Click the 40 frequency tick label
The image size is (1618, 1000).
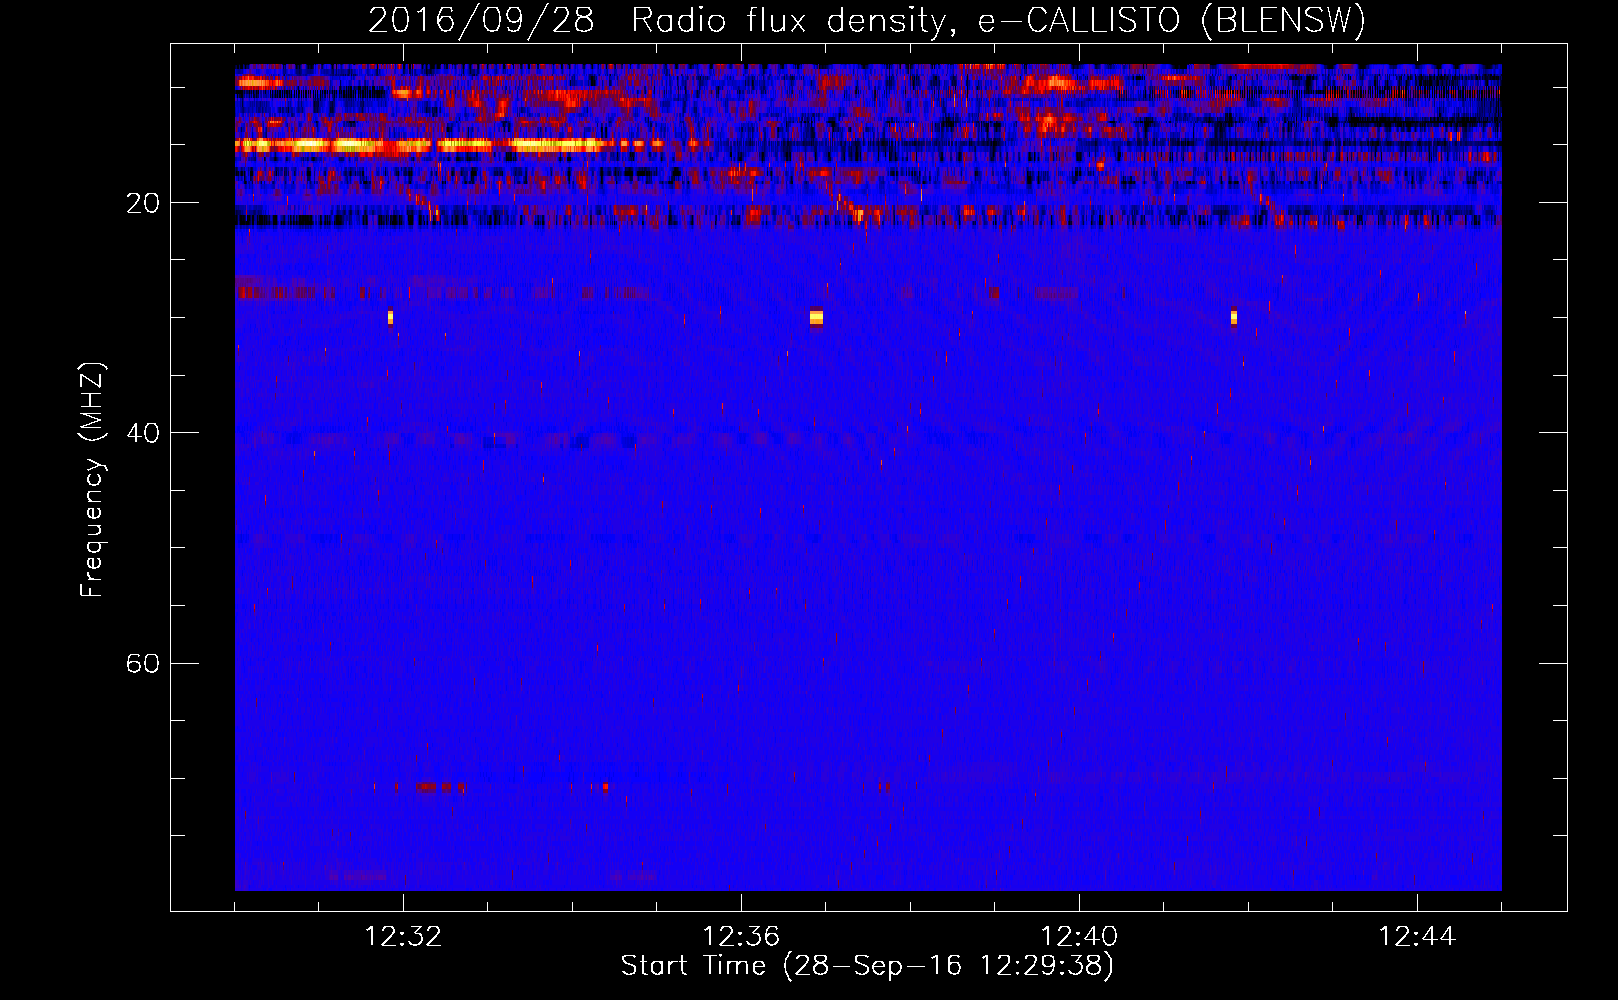coord(143,433)
